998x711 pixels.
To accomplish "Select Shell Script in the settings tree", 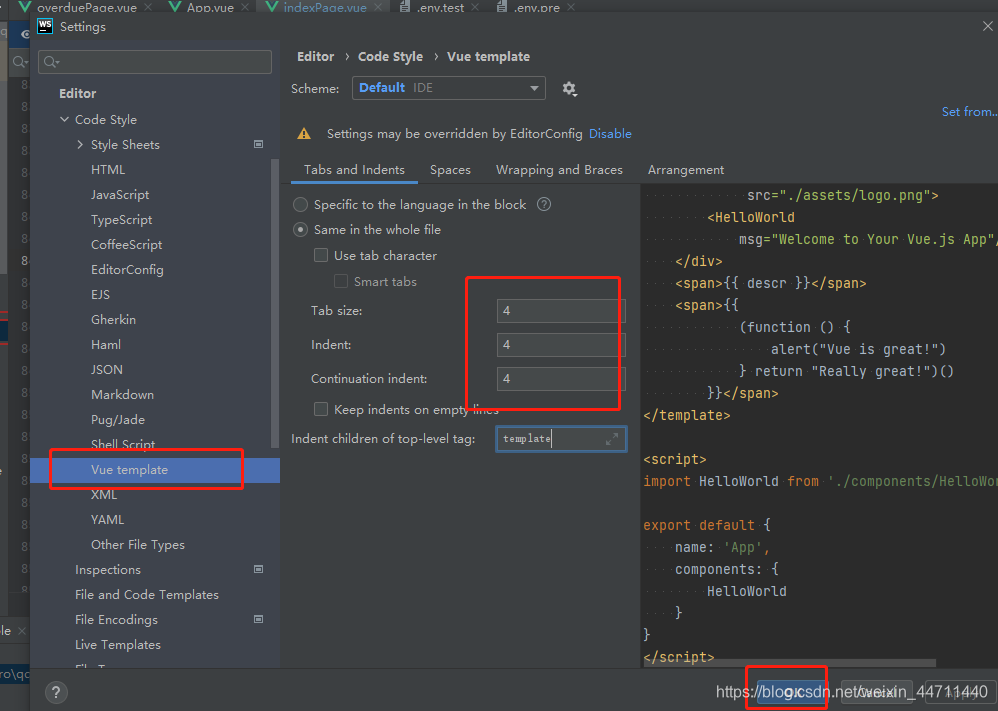I will [x=123, y=444].
